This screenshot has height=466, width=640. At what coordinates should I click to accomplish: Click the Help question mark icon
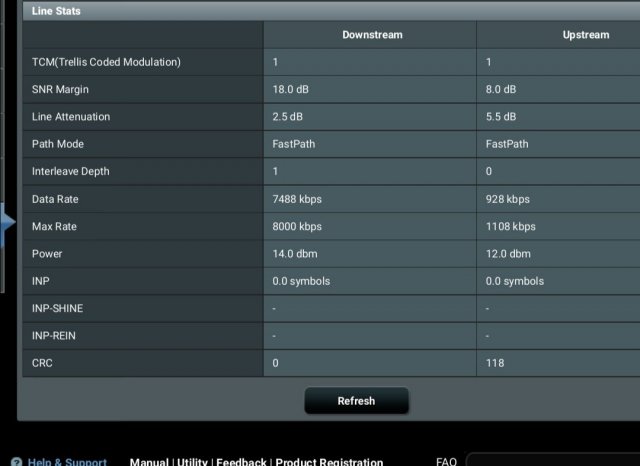point(17,462)
